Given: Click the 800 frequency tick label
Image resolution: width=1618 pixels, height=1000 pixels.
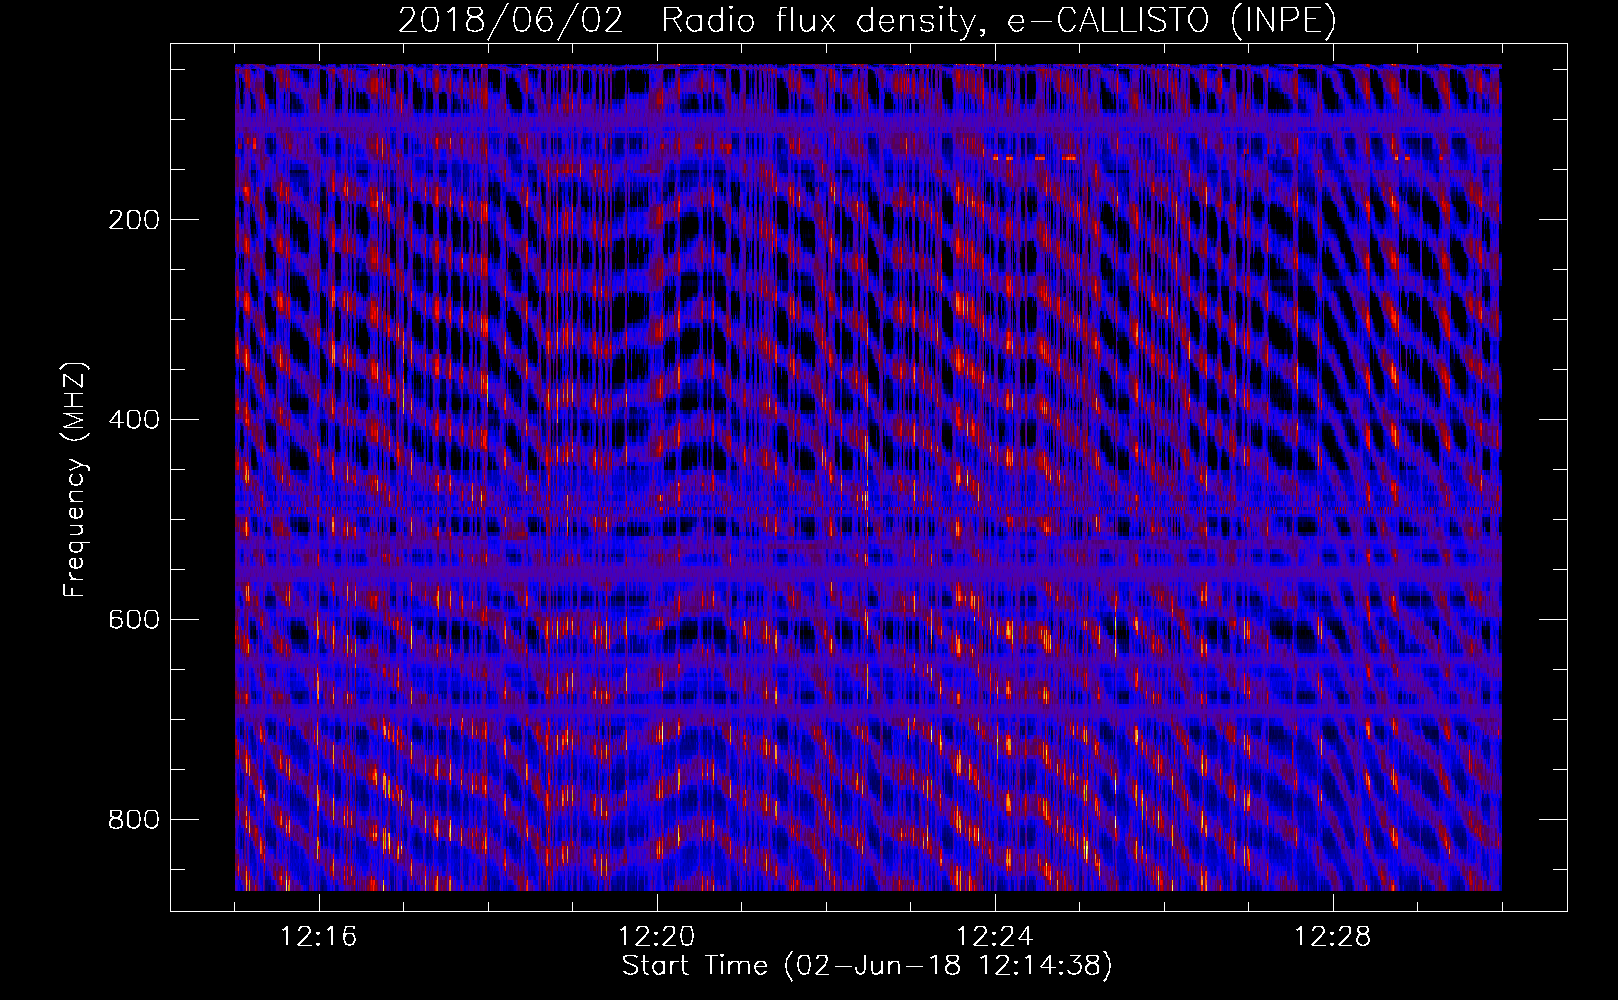Looking at the screenshot, I should (x=133, y=820).
